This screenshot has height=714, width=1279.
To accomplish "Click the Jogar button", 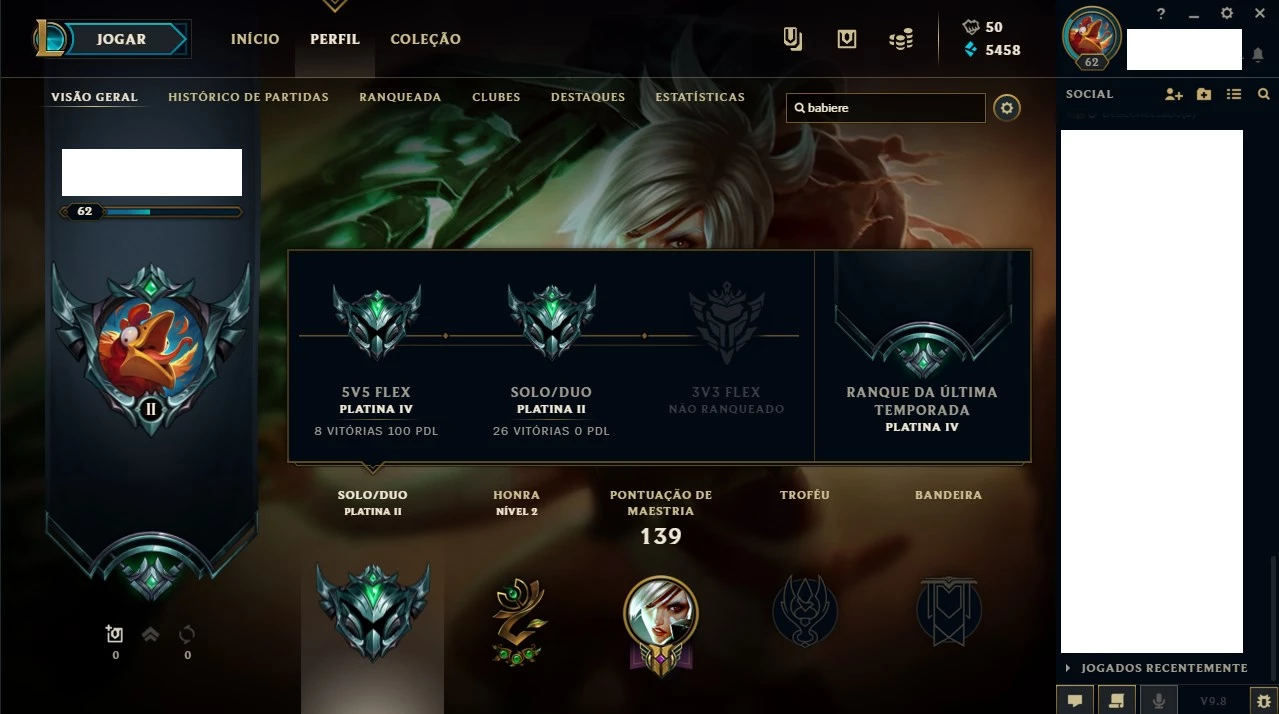I will [x=121, y=39].
